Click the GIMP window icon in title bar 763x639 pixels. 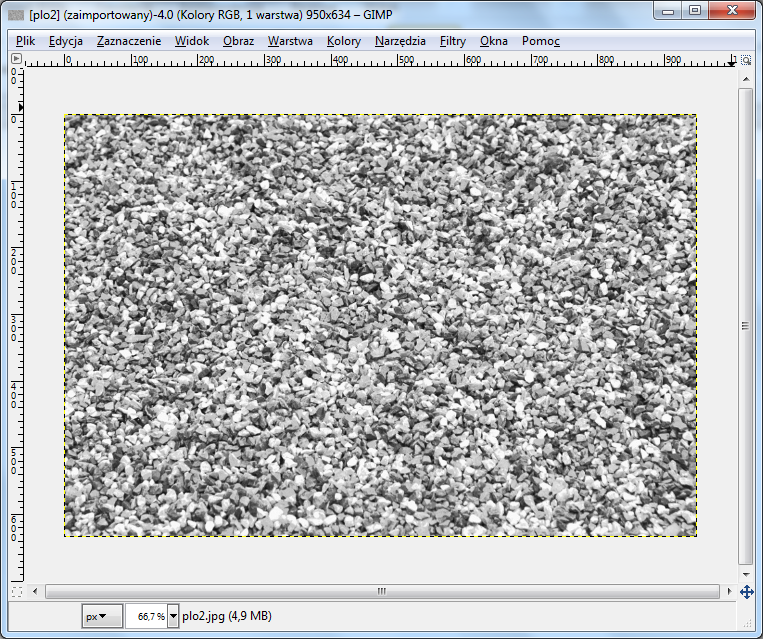[x=16, y=15]
